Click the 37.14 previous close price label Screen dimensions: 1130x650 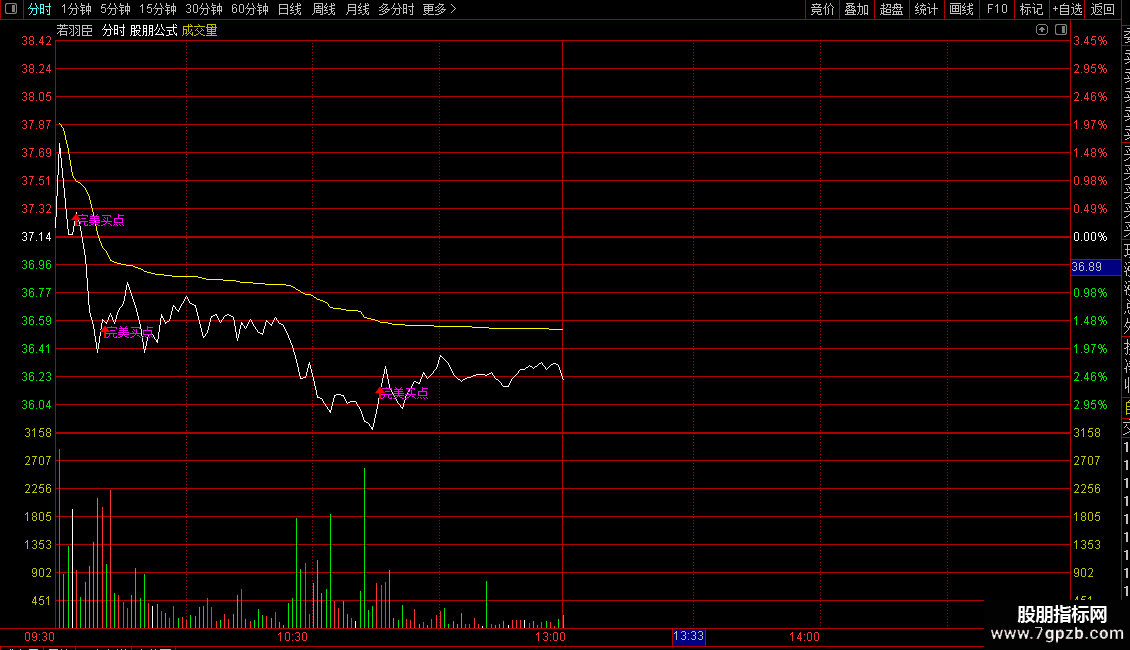pos(37,236)
